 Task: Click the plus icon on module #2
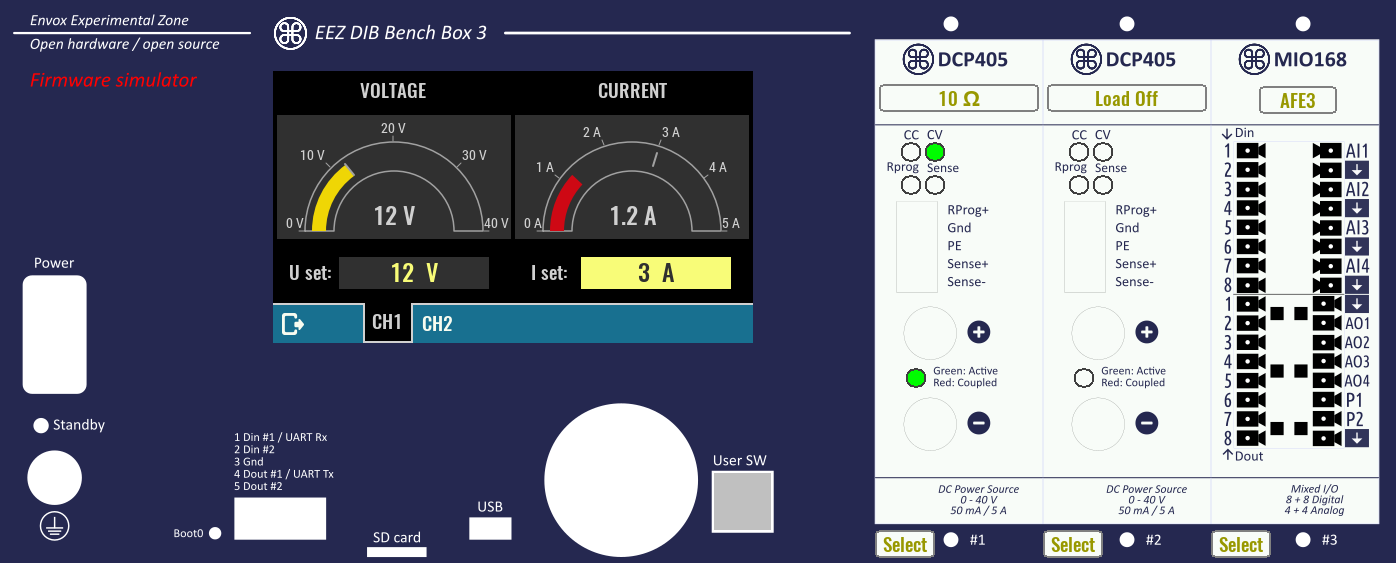click(x=1147, y=332)
